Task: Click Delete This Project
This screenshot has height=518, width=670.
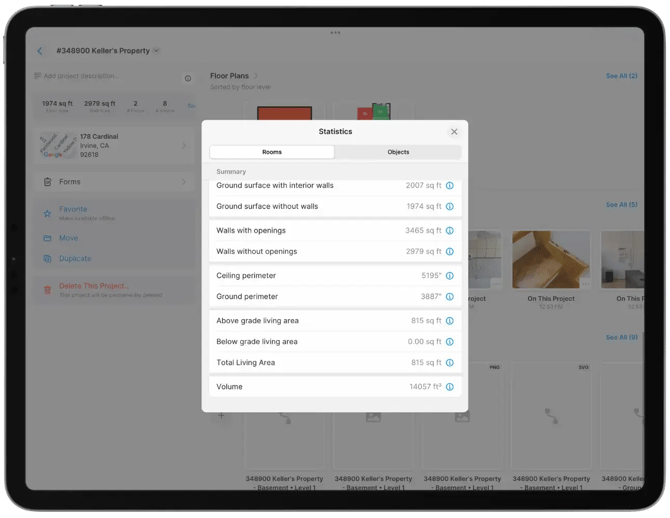Action: click(93, 287)
